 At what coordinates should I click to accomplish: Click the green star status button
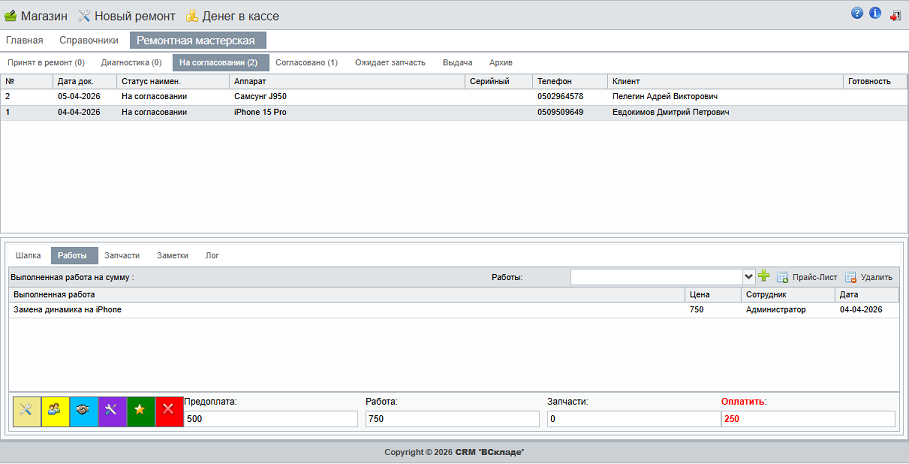[141, 411]
